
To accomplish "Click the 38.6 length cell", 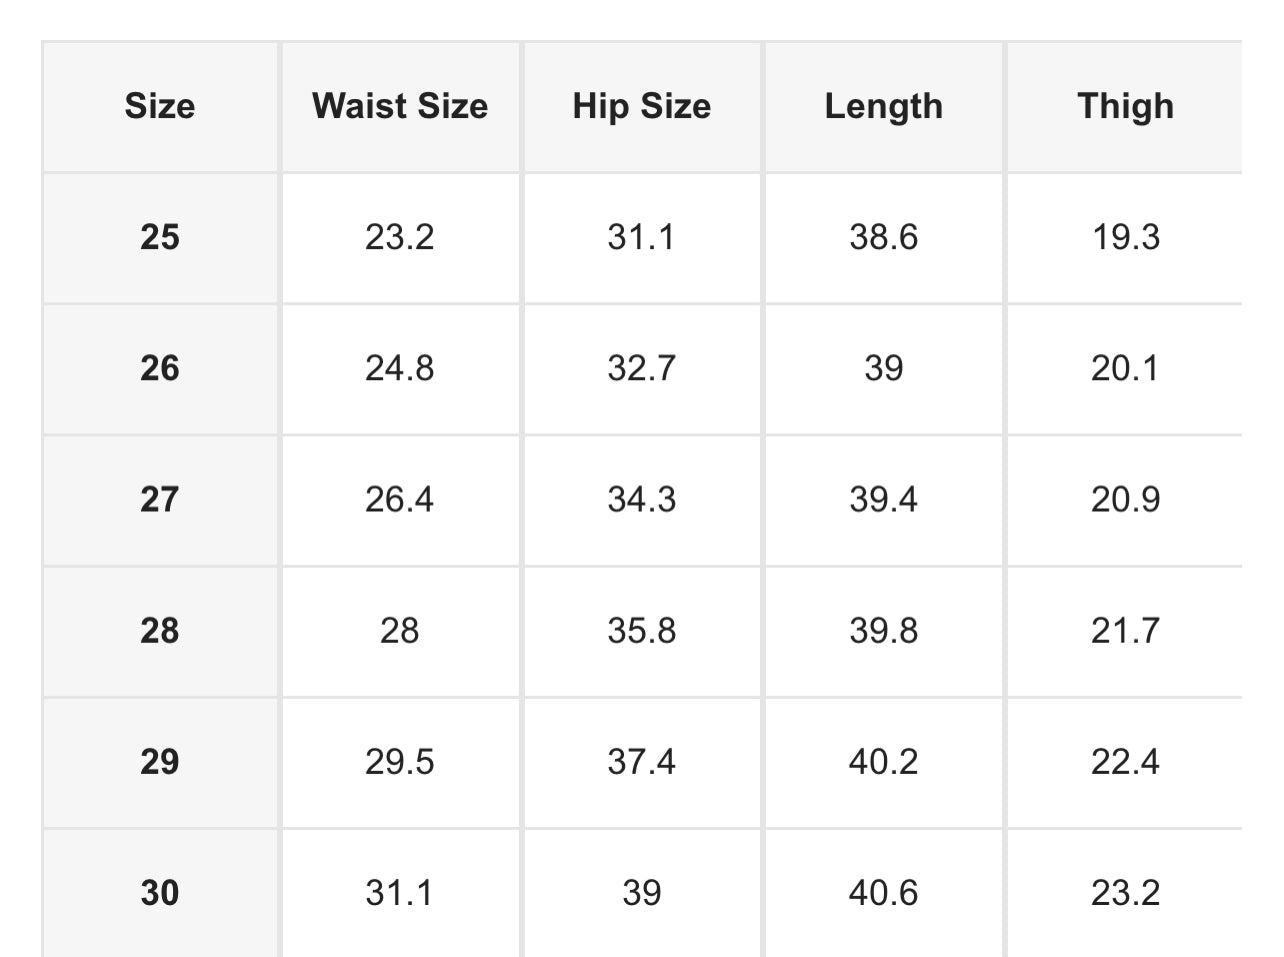I will click(x=884, y=237).
